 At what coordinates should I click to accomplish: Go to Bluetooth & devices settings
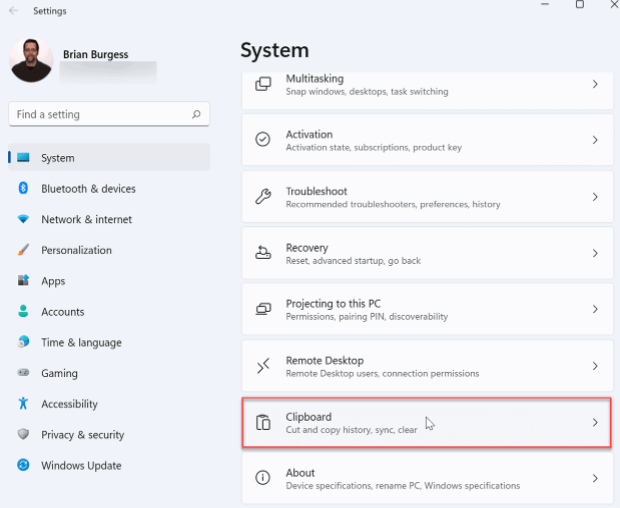click(109, 188)
